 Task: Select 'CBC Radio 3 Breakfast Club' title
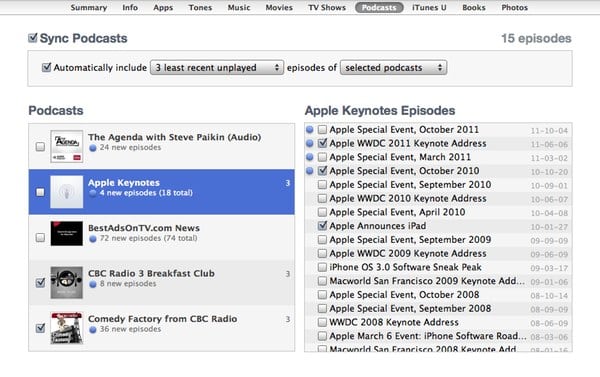[151, 273]
